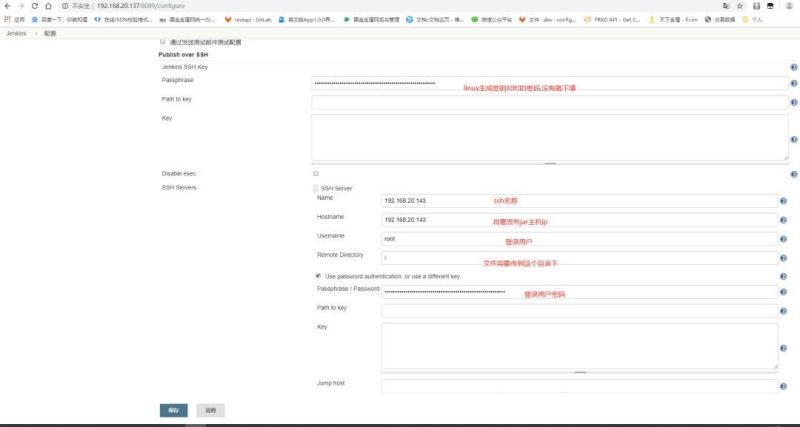This screenshot has height=427, width=800.
Task: Open help for Disable exec option
Action: coord(793,174)
